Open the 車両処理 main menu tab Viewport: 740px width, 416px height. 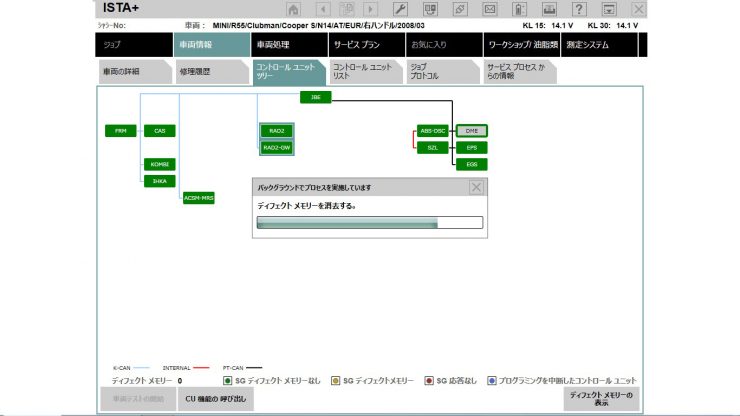pos(289,45)
